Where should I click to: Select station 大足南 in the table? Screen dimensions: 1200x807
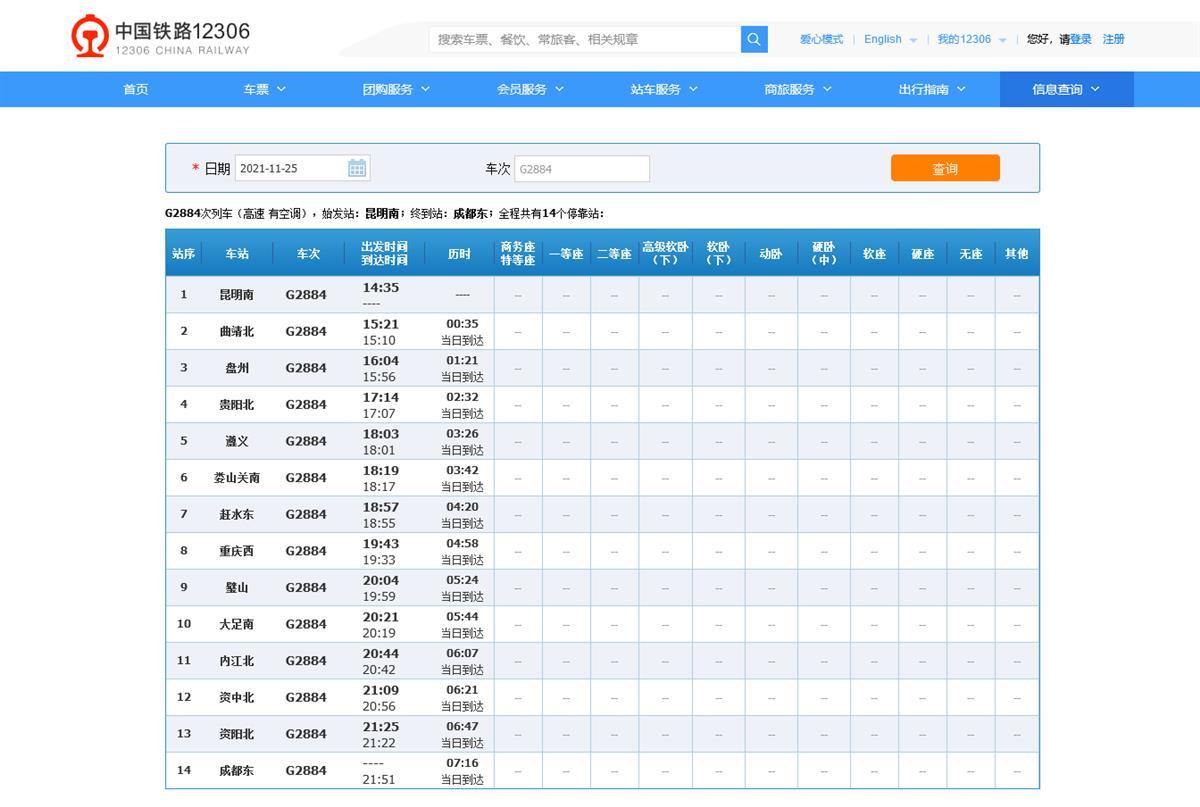[237, 624]
